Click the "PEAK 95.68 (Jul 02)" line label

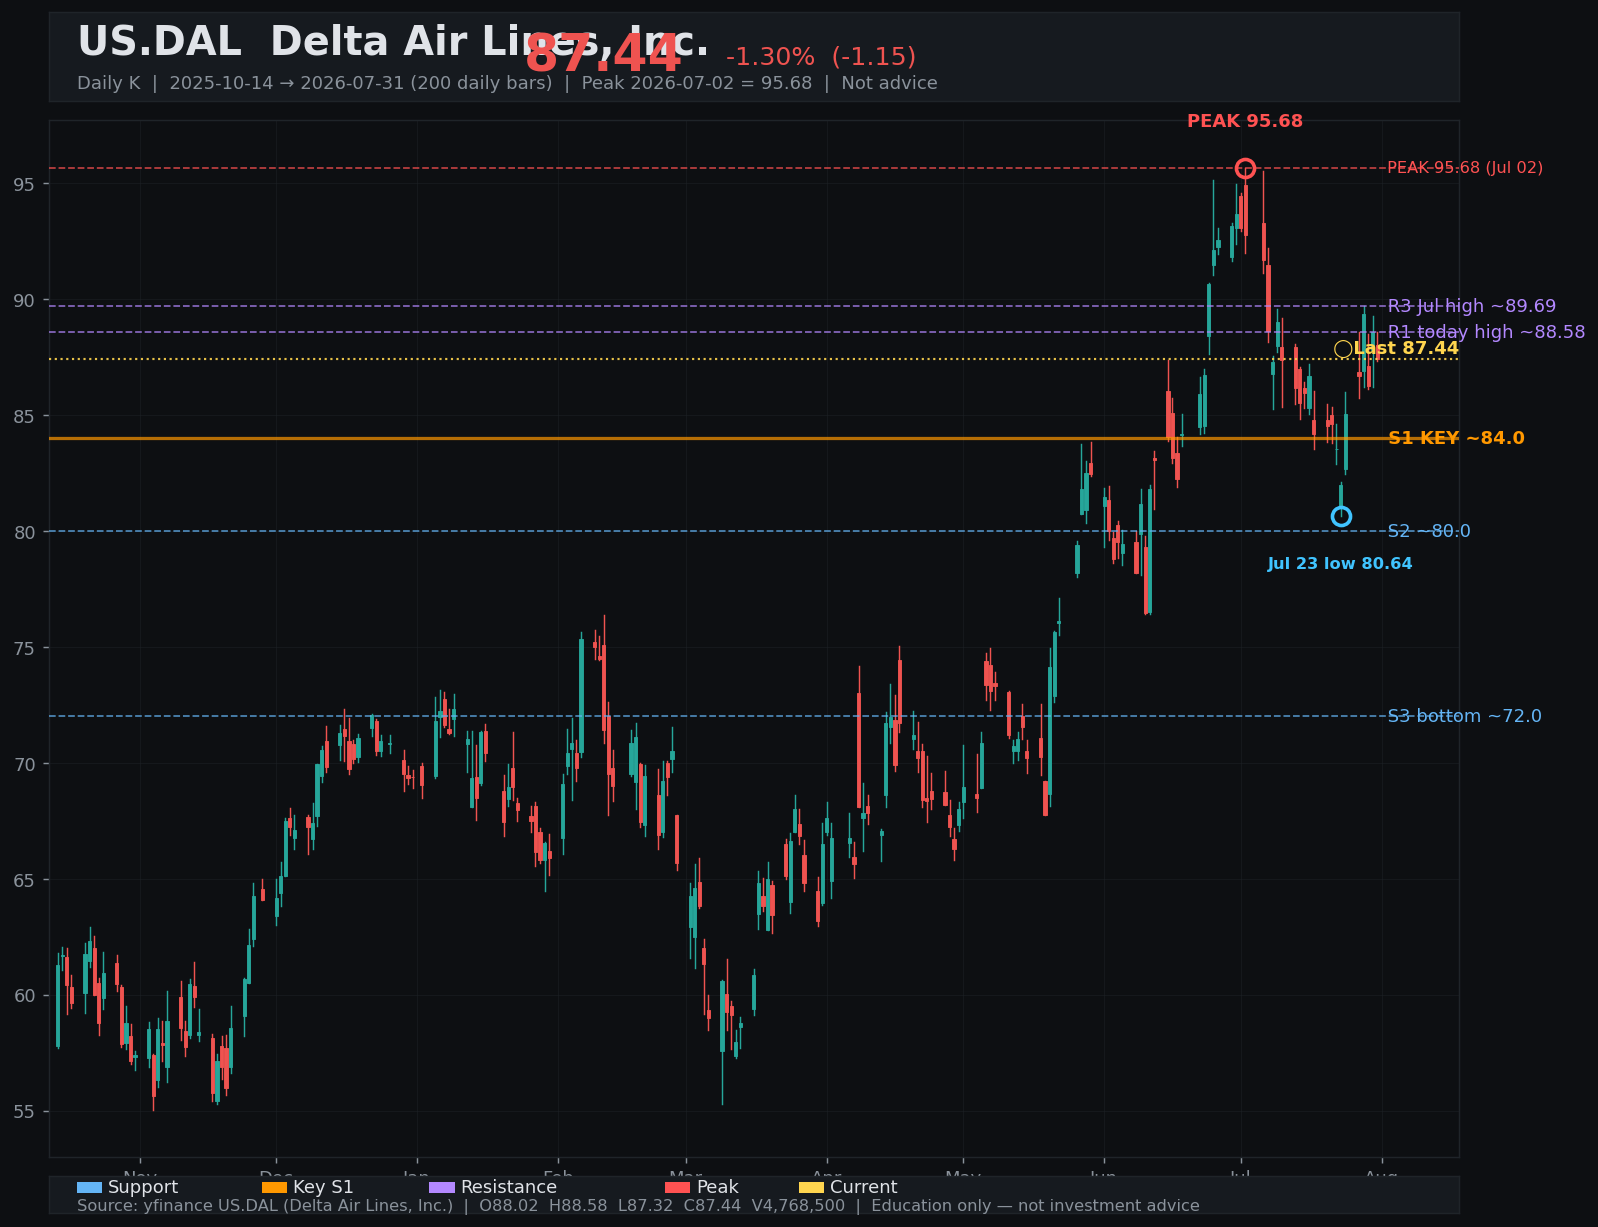coord(1465,168)
